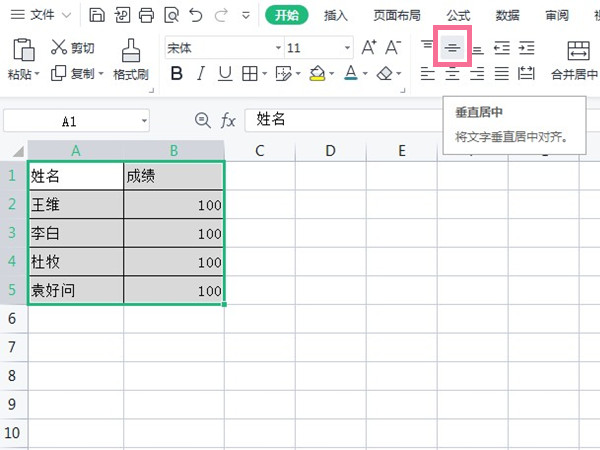Click the Save icon in the quick toolbar
The image size is (600, 450).
click(x=97, y=16)
